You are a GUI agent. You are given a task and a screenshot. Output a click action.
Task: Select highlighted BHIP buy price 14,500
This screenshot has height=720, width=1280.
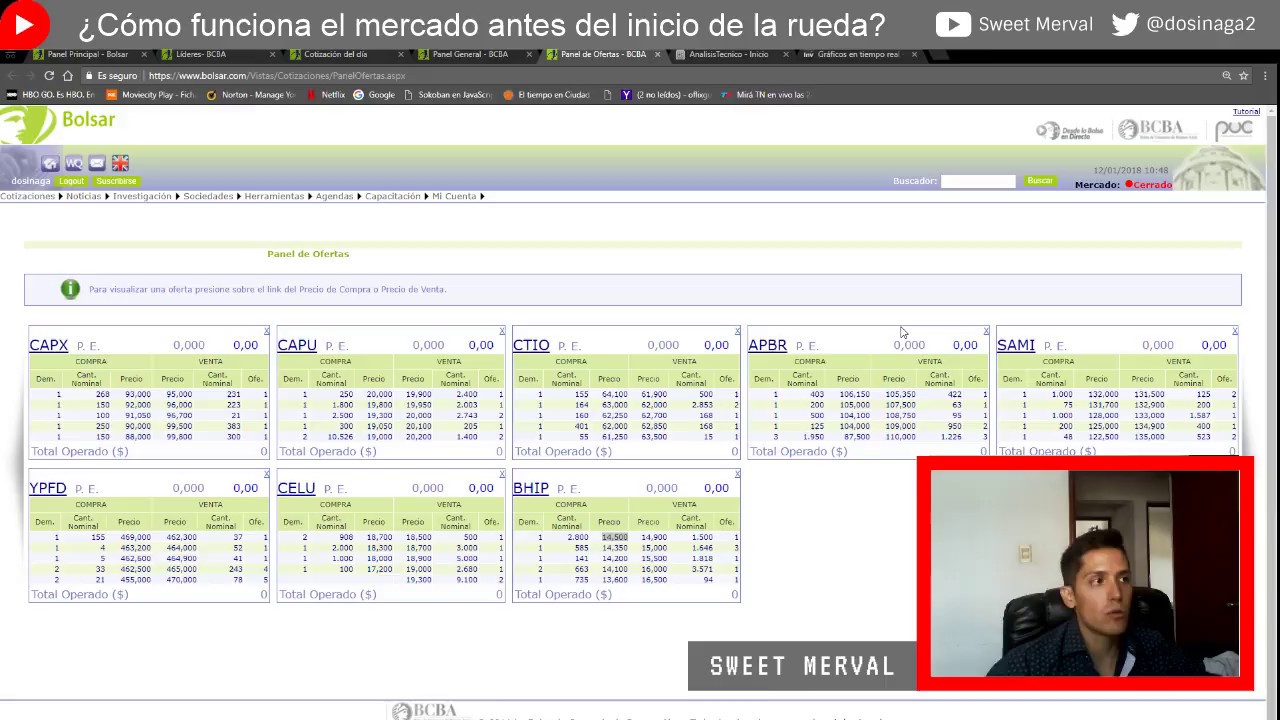[x=614, y=537]
